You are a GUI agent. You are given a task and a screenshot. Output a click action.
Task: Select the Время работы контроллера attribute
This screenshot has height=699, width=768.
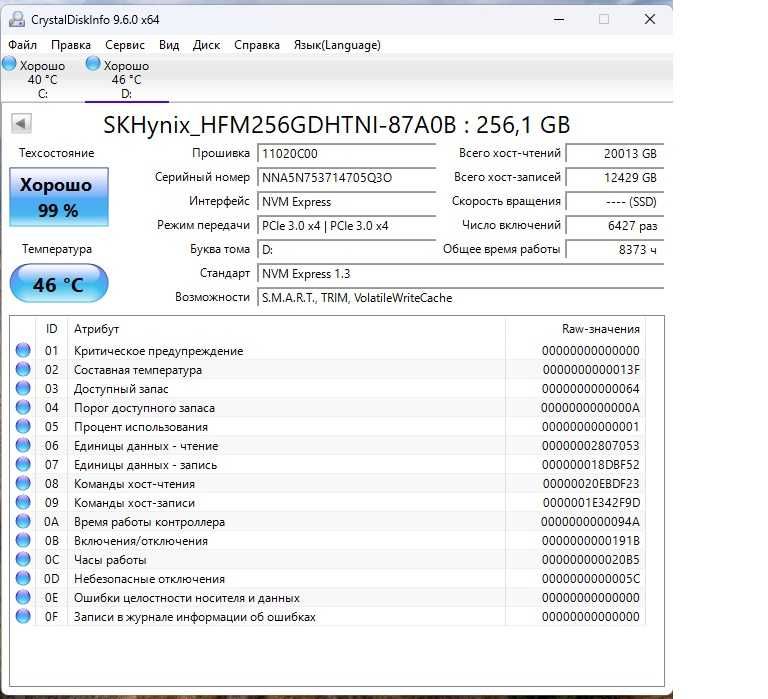click(x=149, y=522)
